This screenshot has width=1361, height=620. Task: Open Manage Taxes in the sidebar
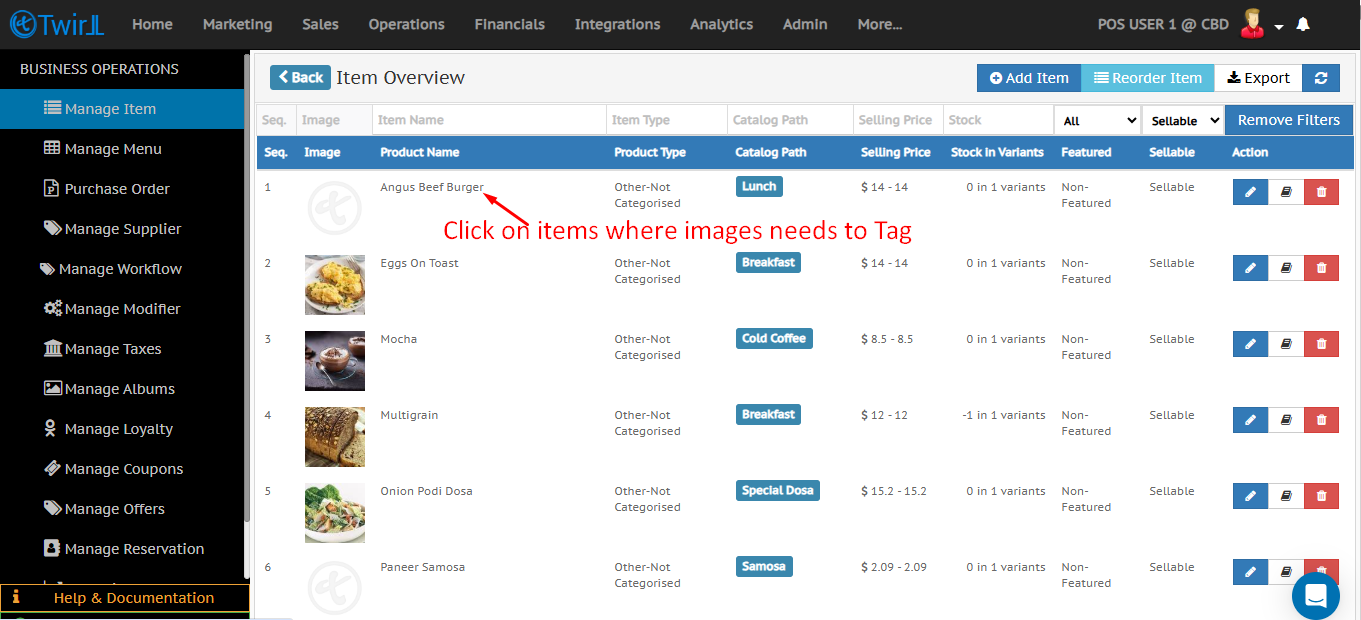111,348
